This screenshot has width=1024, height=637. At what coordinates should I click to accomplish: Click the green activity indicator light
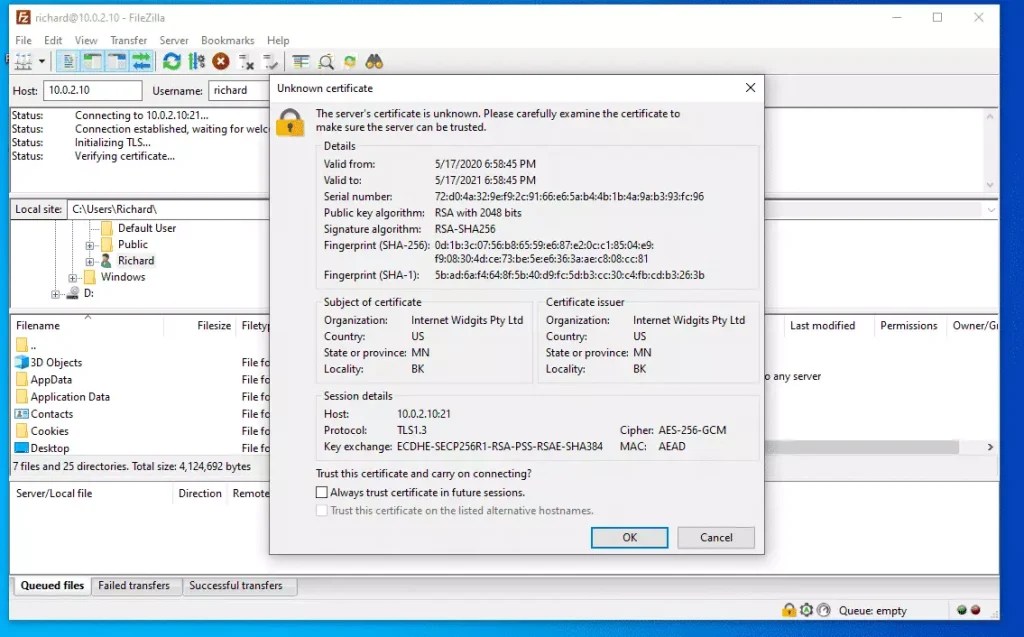click(961, 610)
